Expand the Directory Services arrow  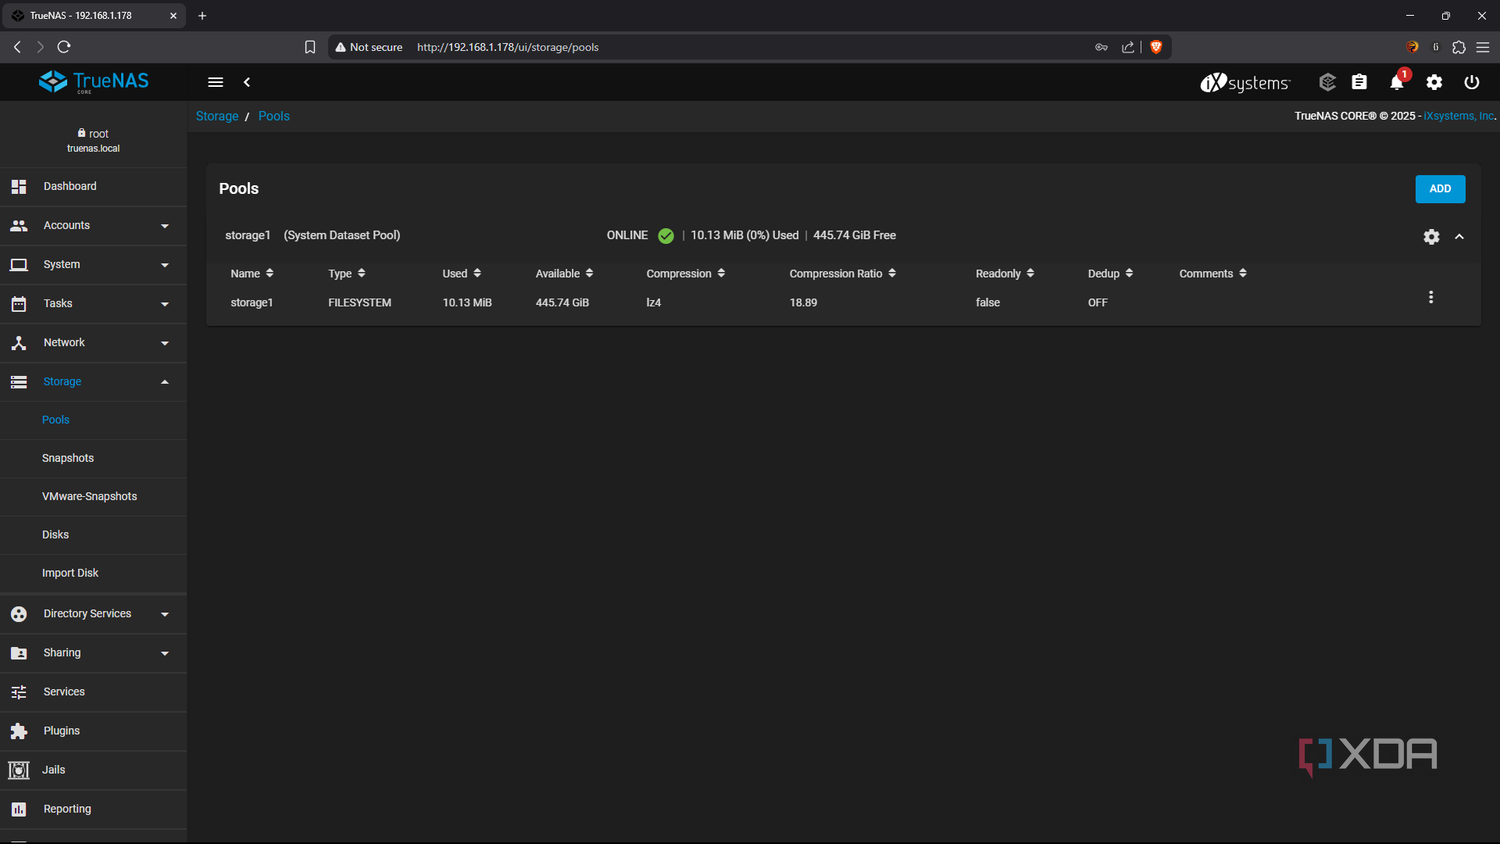[165, 614]
